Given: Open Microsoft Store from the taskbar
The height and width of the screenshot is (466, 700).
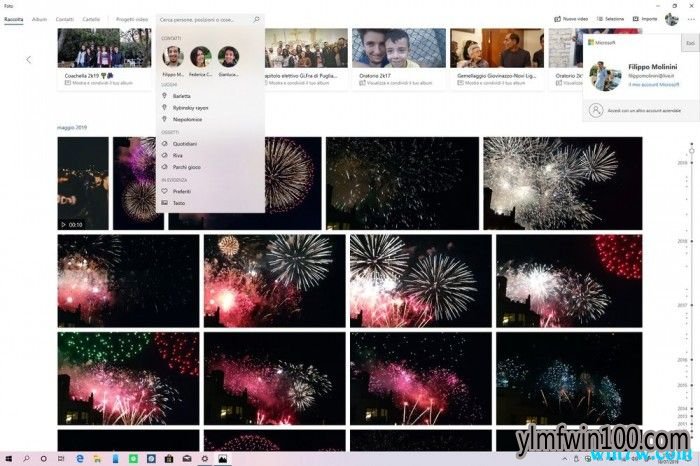Looking at the screenshot, I should [x=169, y=458].
